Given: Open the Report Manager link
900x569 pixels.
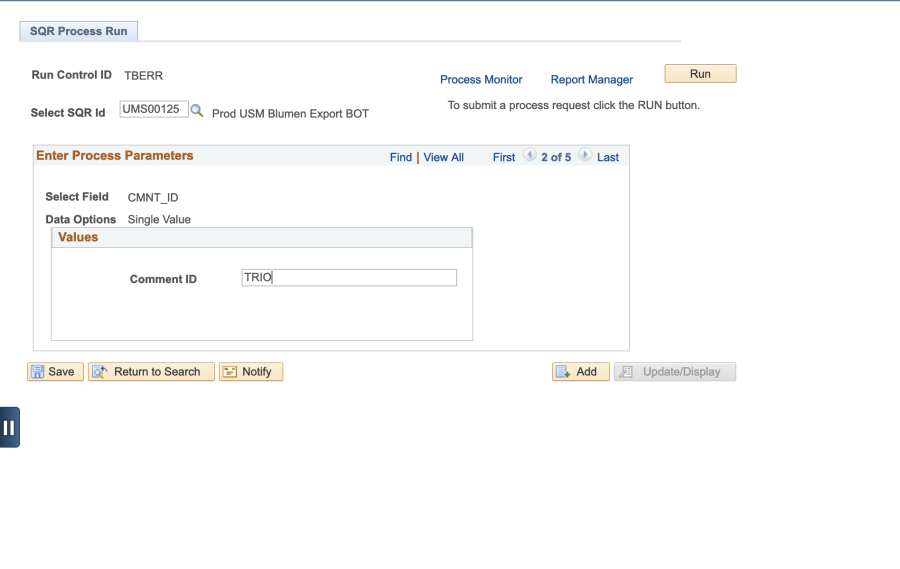Looking at the screenshot, I should point(592,80).
